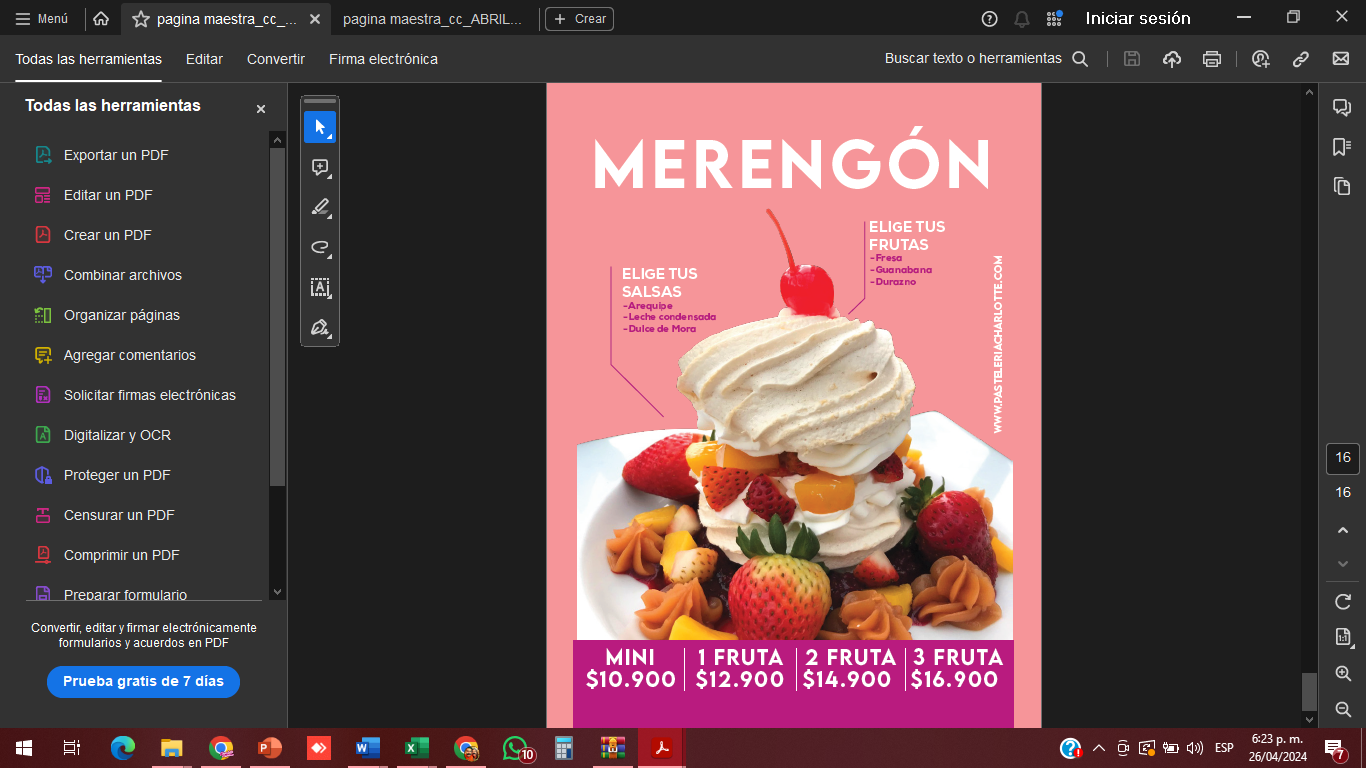Open the page thumbnails panel icon

click(1341, 186)
